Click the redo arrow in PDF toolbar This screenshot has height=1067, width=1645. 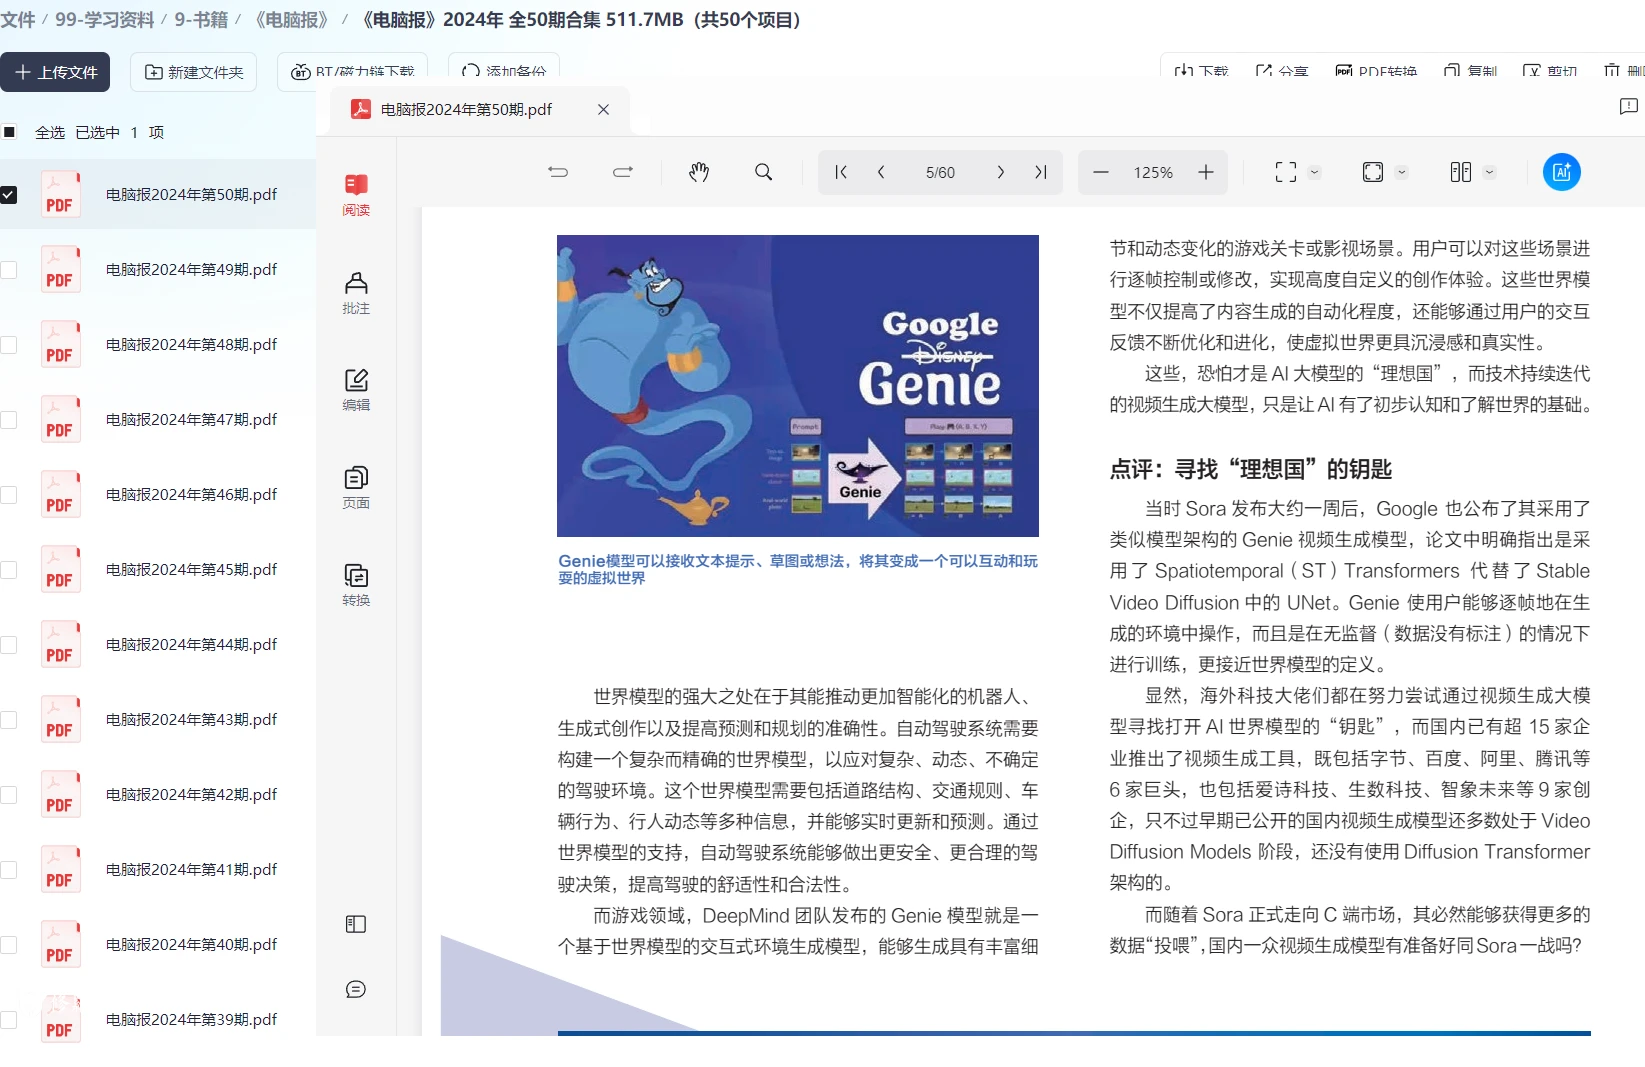[623, 172]
